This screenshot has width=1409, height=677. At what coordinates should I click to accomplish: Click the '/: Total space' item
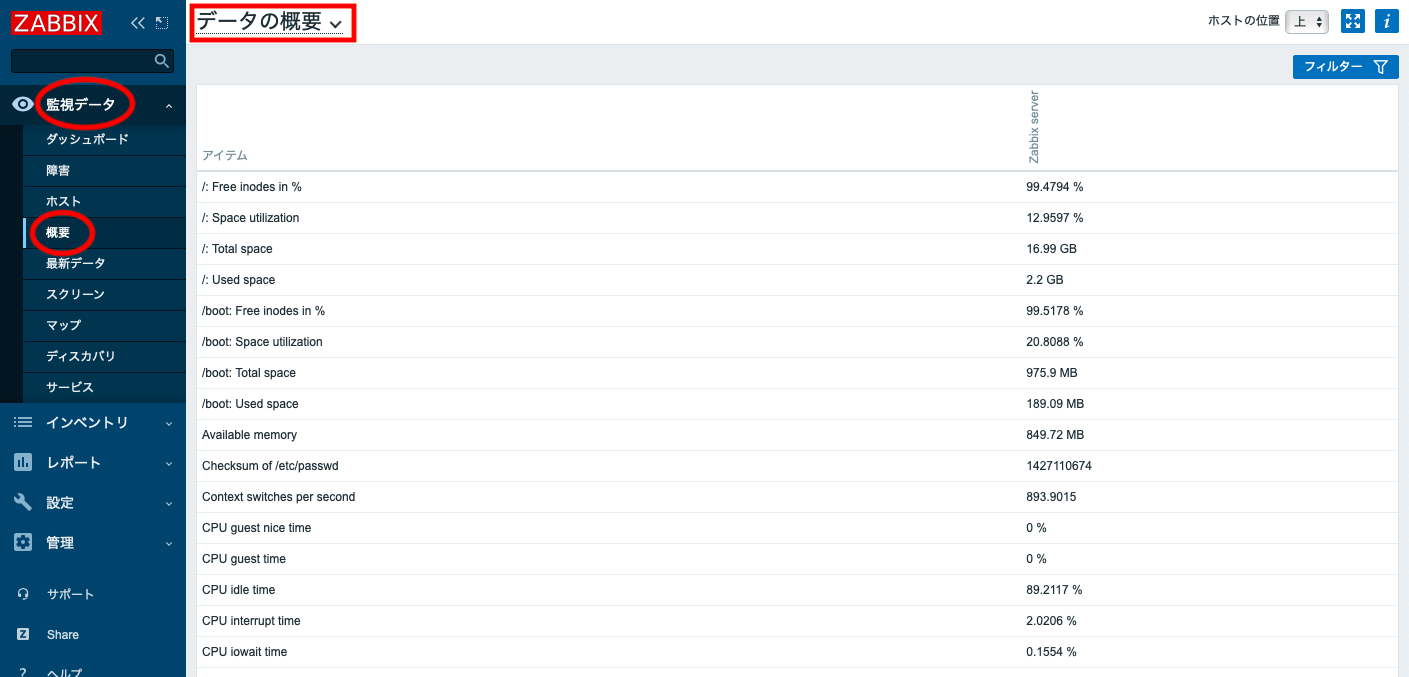(237, 249)
